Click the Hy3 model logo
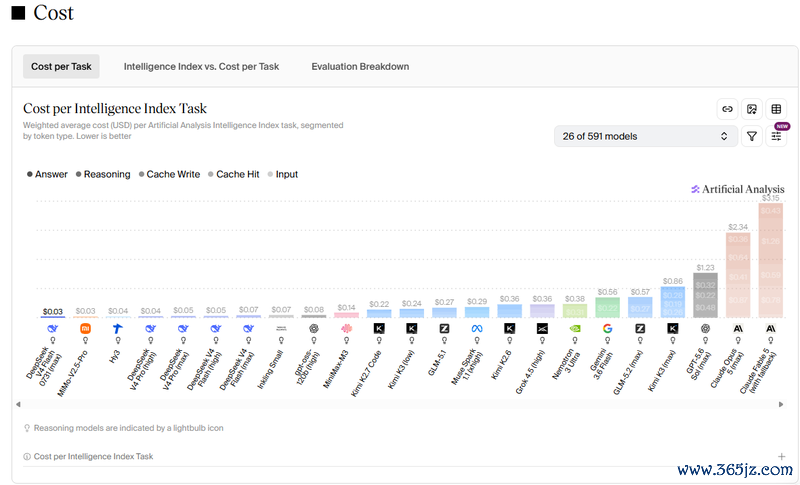Image resolution: width=800 pixels, height=485 pixels. 118,329
